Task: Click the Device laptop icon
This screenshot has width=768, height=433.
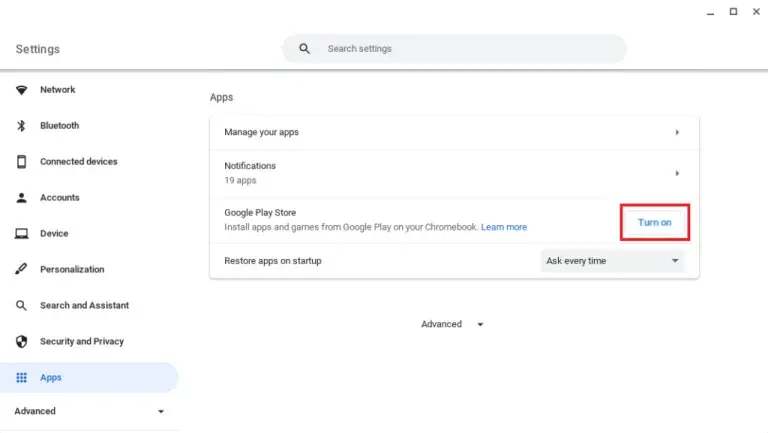Action: tap(21, 234)
